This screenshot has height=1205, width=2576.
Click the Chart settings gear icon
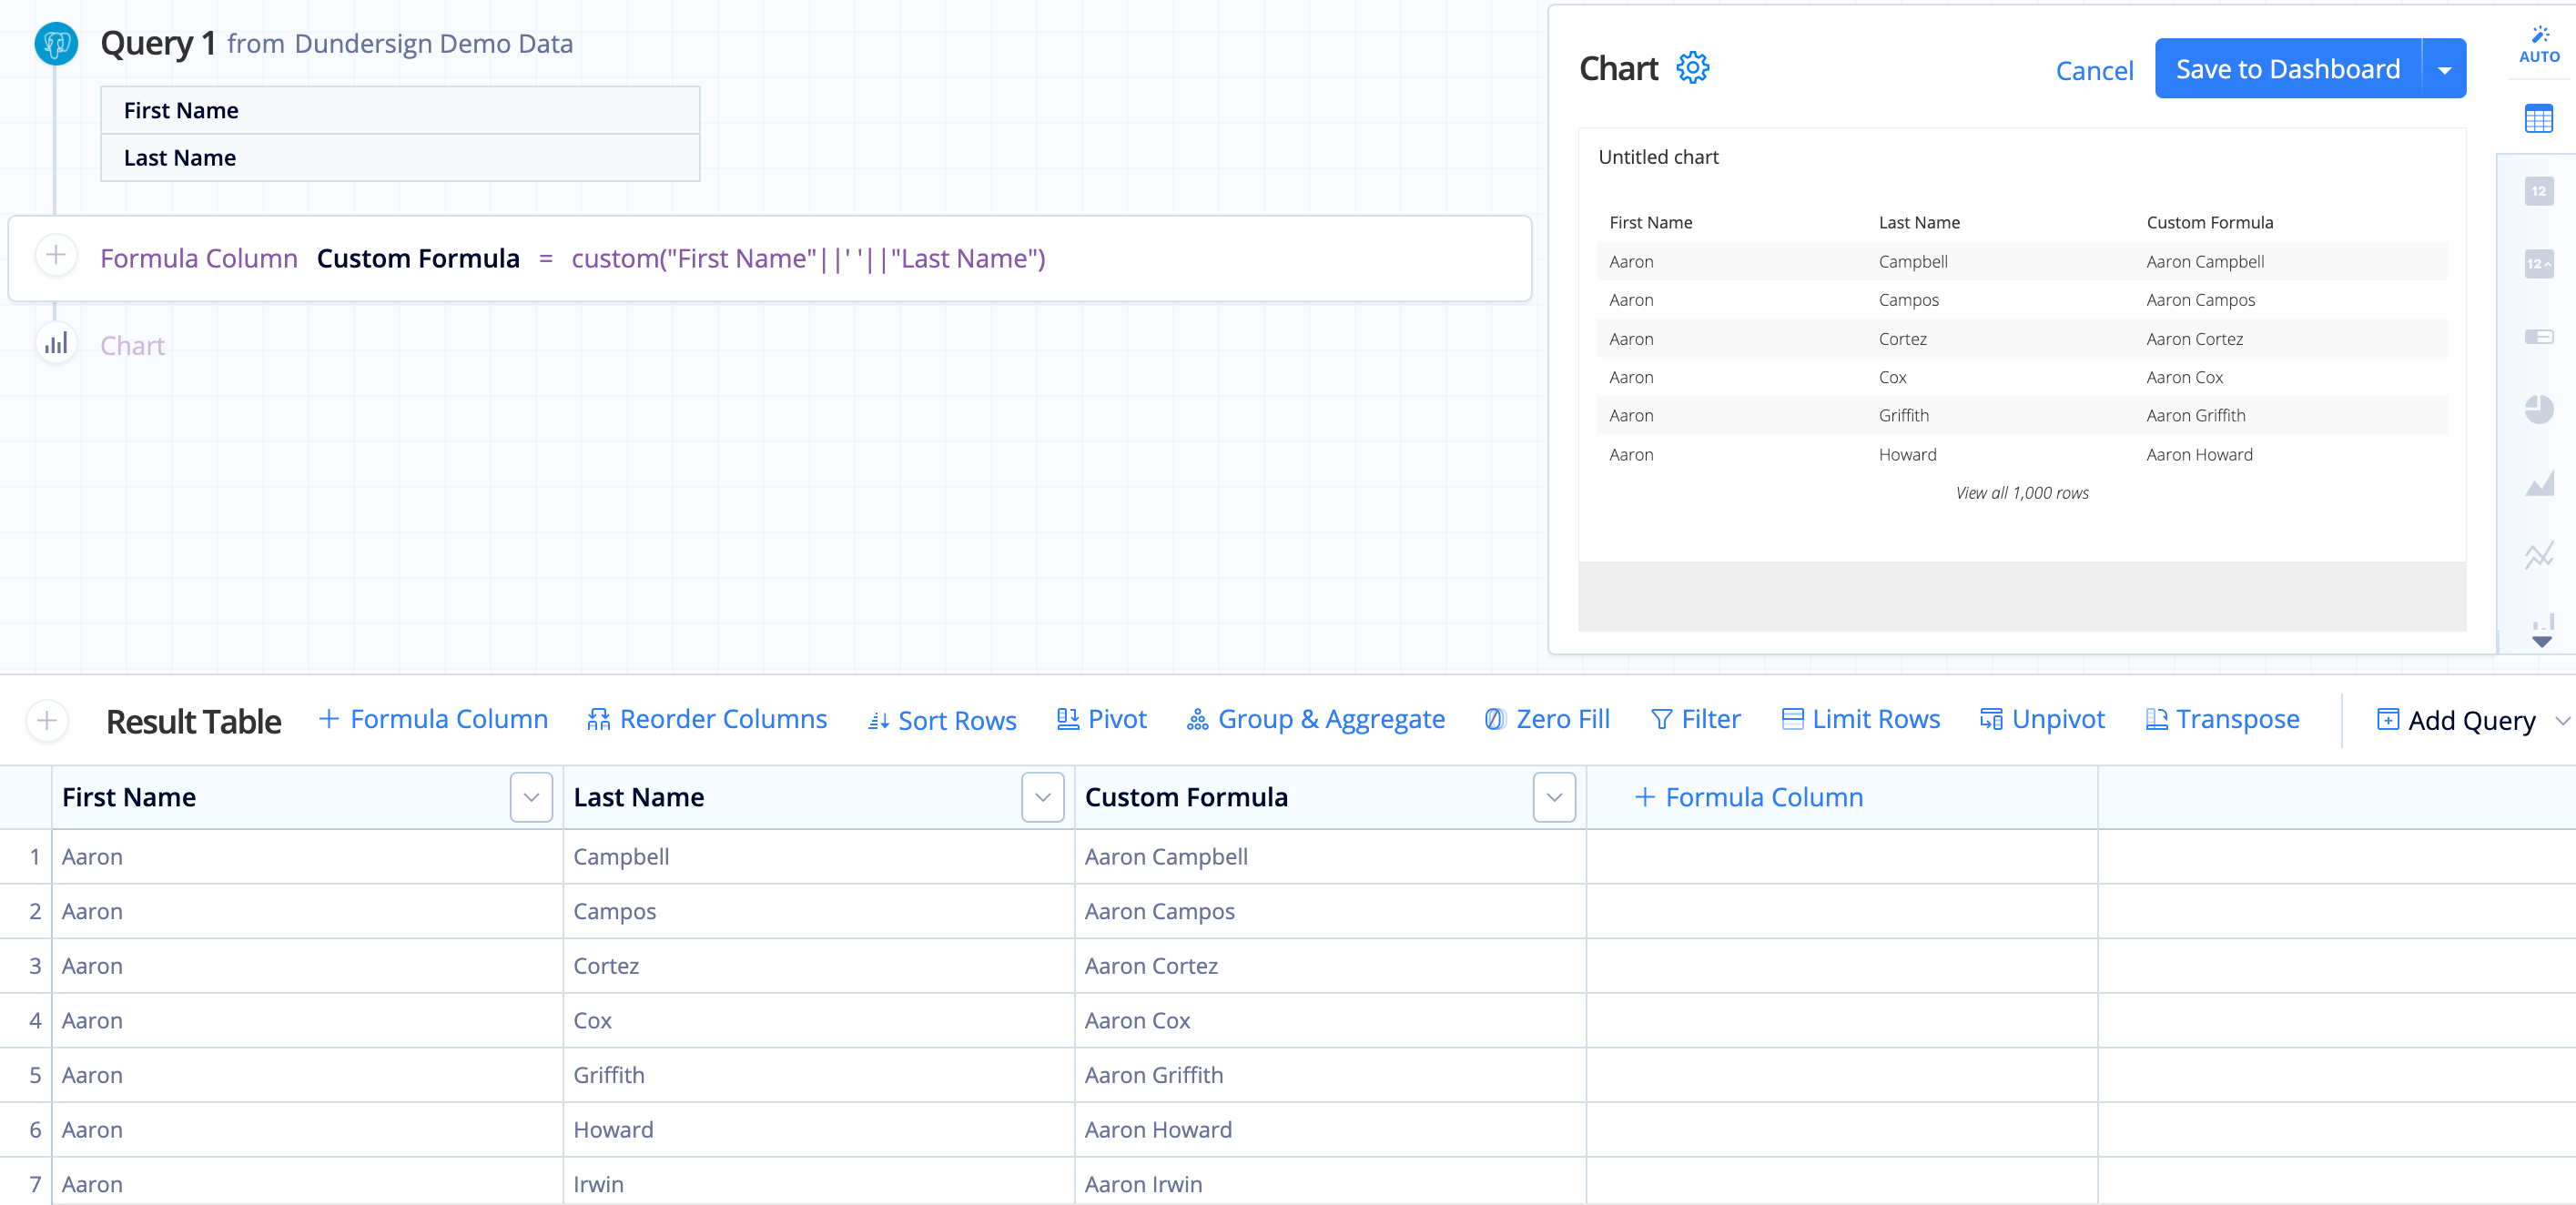[1694, 67]
